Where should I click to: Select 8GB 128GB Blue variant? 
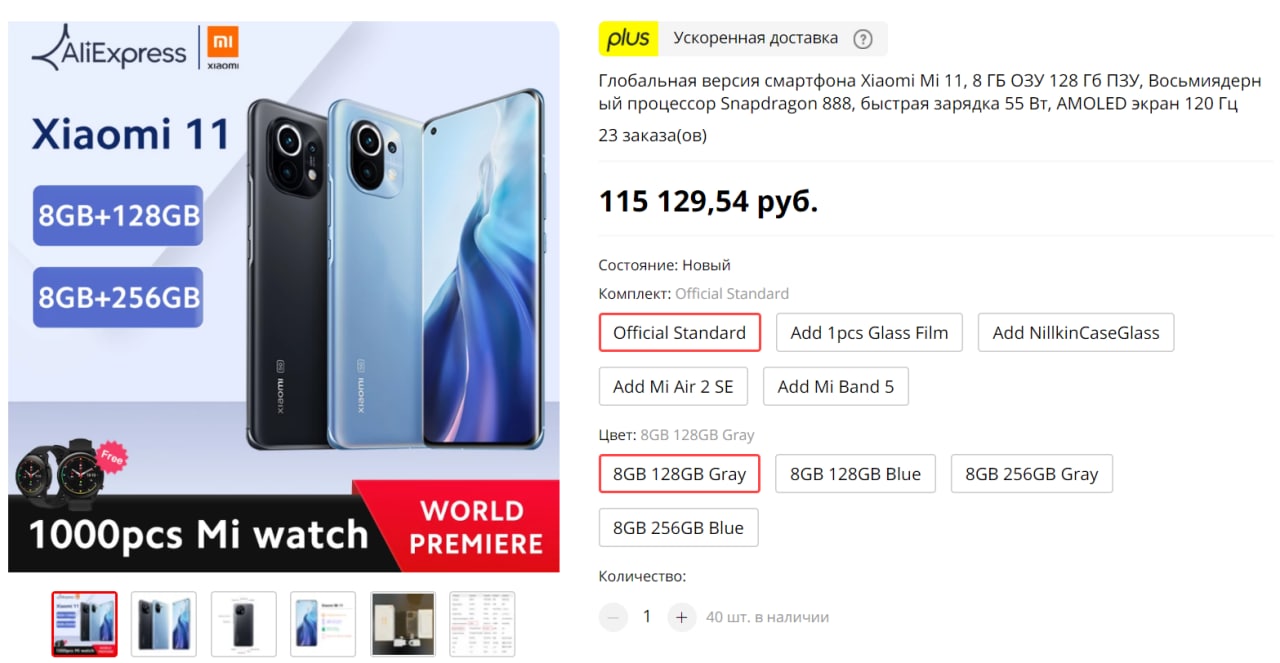click(x=856, y=474)
